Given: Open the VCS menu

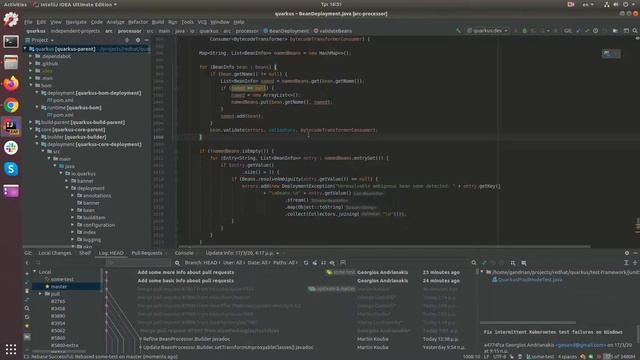Looking at the screenshot, I should pyautogui.click(x=202, y=22).
